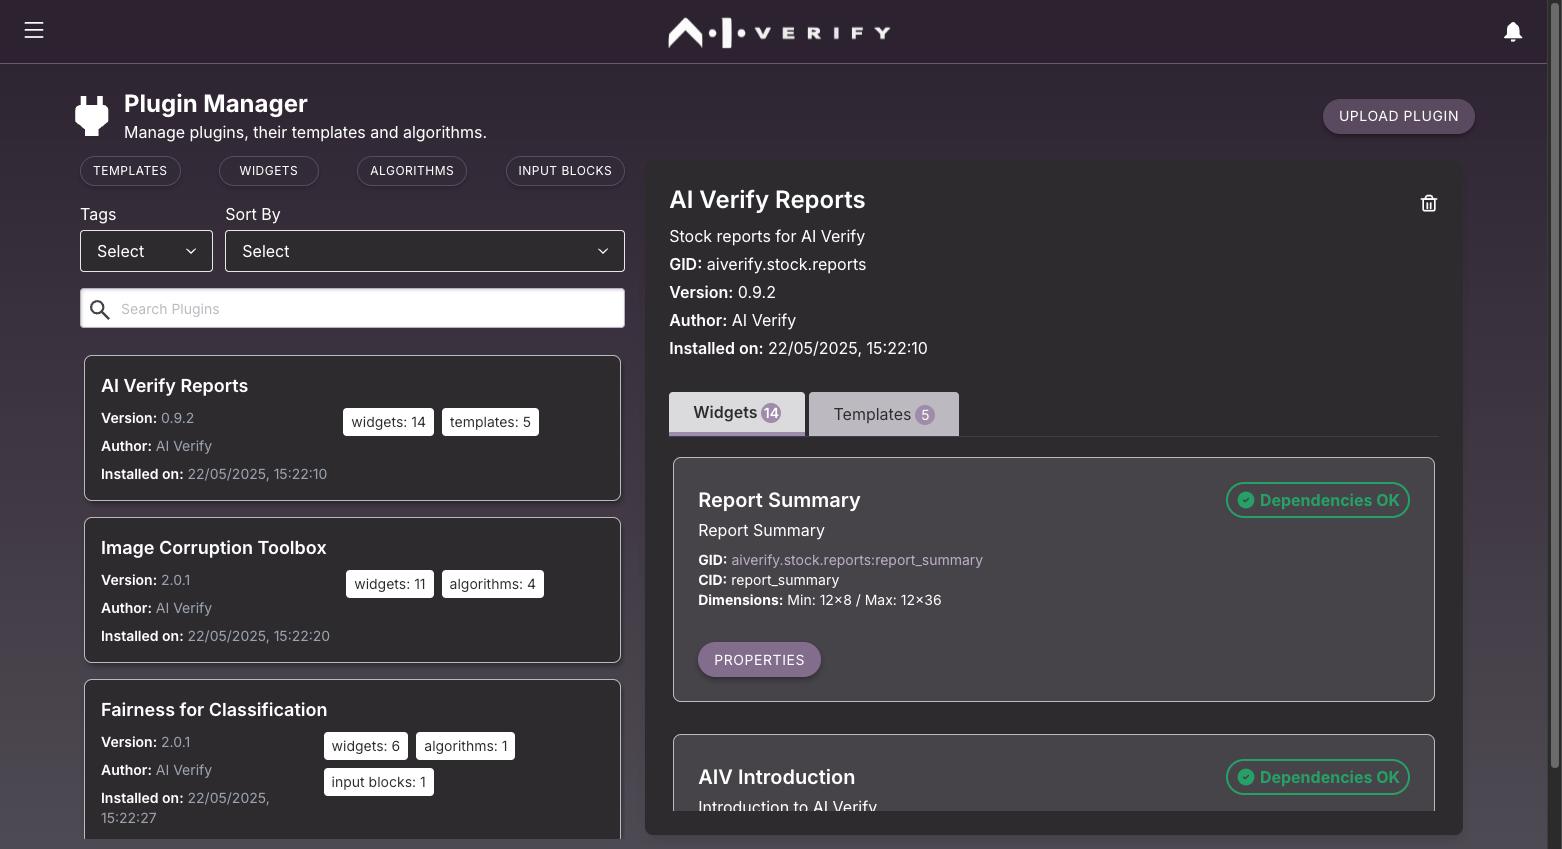Click AIV Introduction Dependencies OK badge
1562x849 pixels.
point(1318,777)
